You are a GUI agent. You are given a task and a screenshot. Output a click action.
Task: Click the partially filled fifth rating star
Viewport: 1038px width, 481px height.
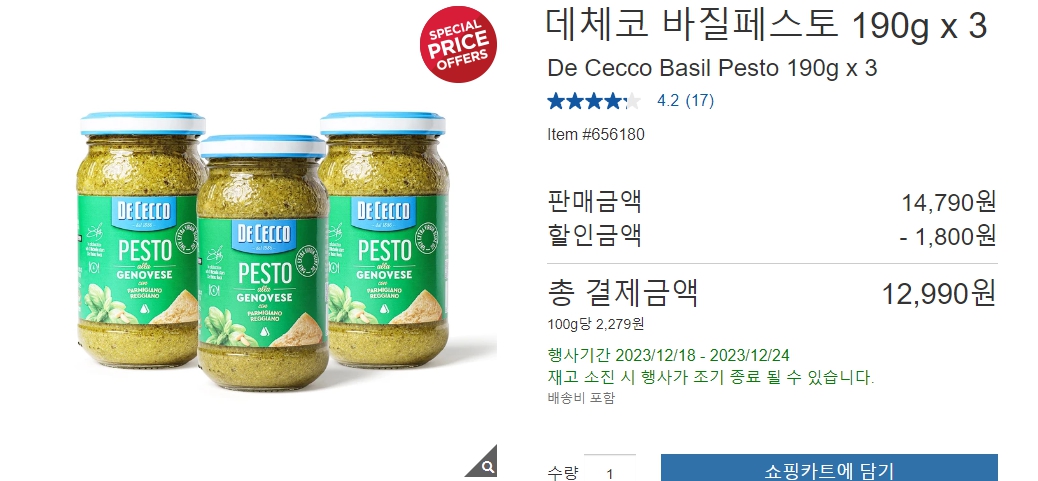[632, 101]
